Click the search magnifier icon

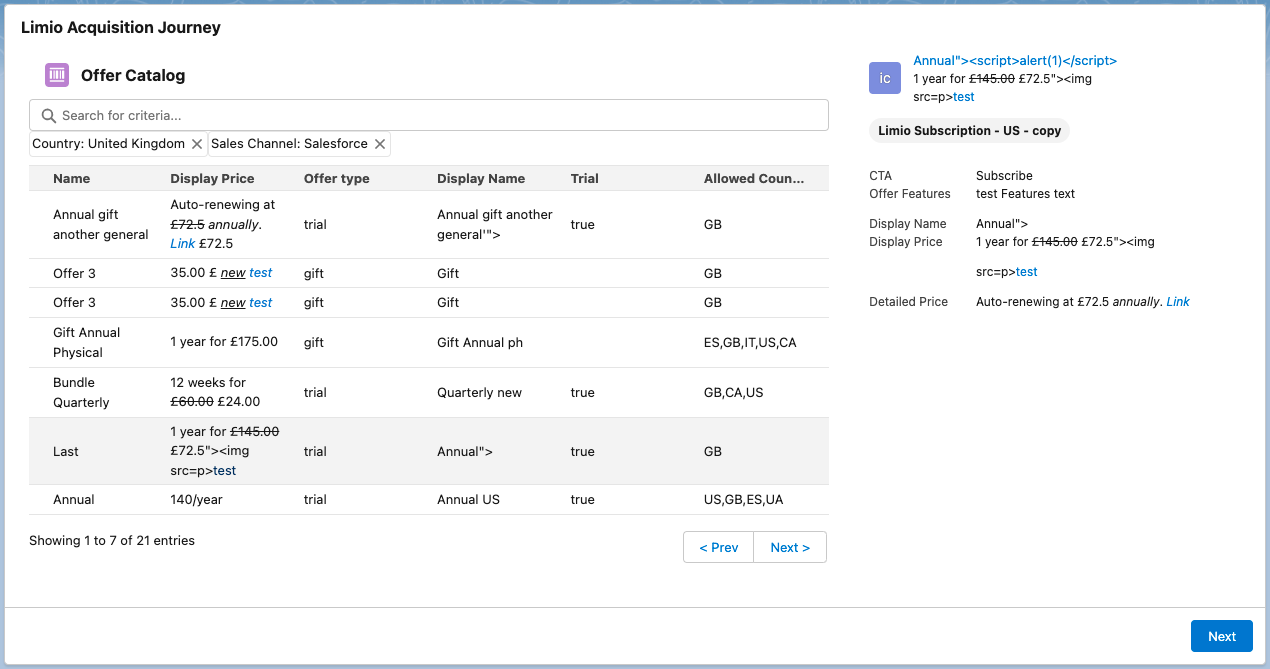[48, 115]
